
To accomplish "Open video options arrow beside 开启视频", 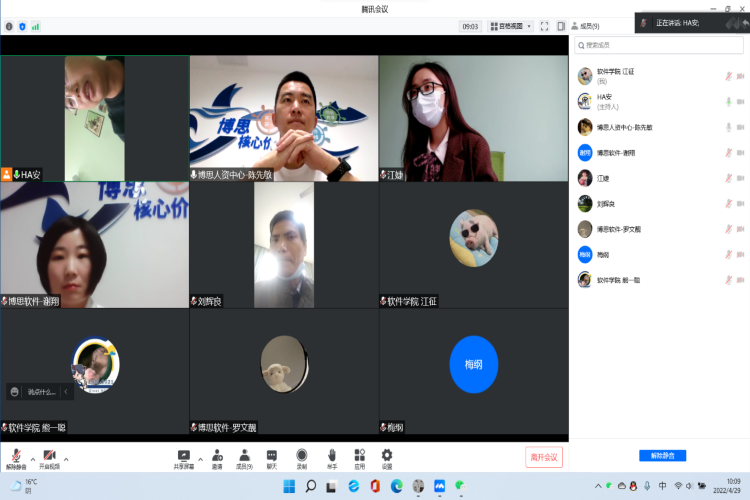I will [x=66, y=459].
